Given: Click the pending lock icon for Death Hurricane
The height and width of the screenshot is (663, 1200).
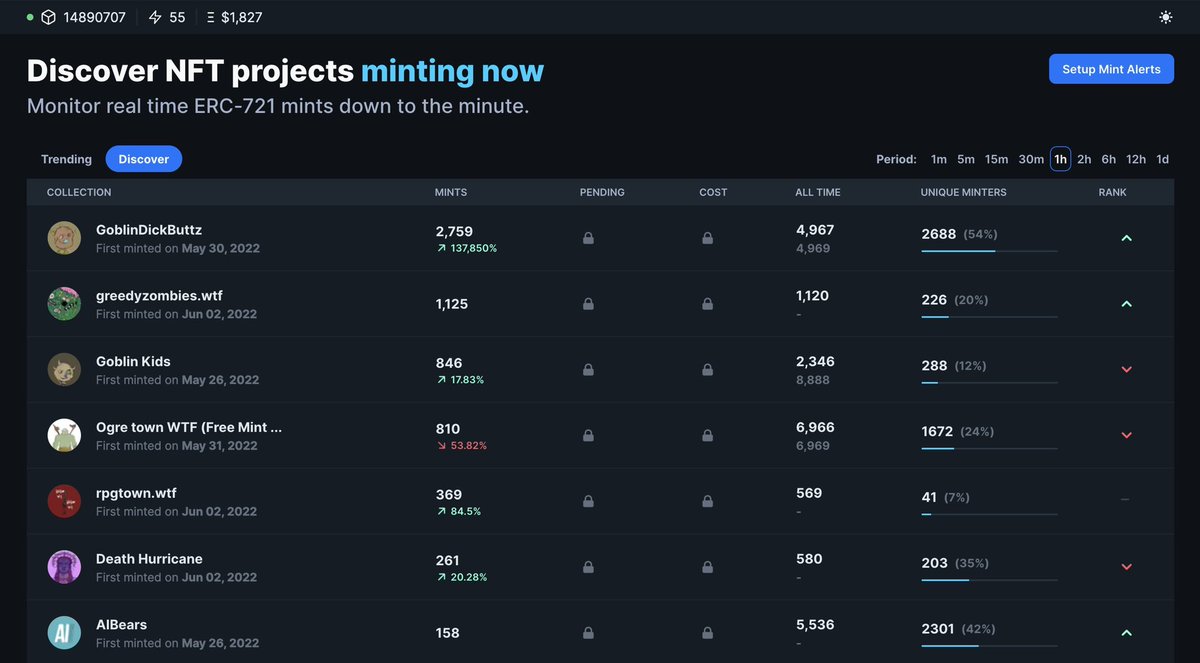Looking at the screenshot, I should 588,567.
